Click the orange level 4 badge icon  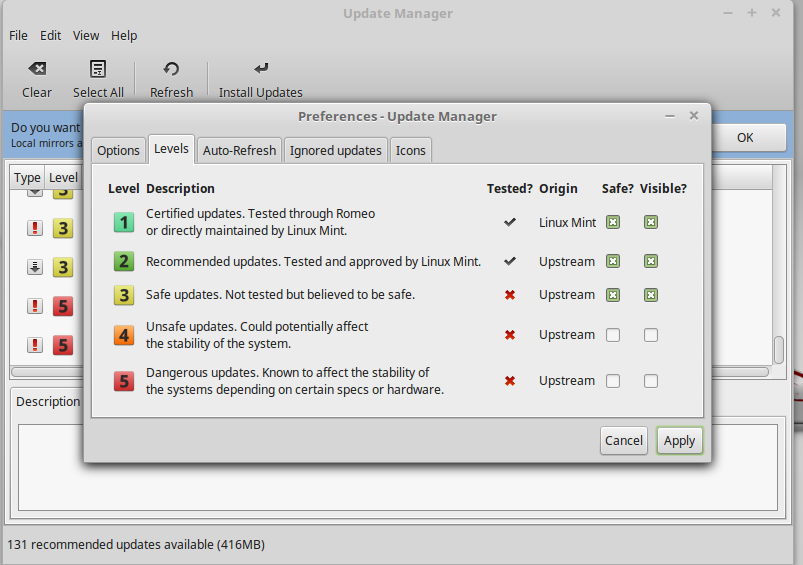[x=124, y=335]
